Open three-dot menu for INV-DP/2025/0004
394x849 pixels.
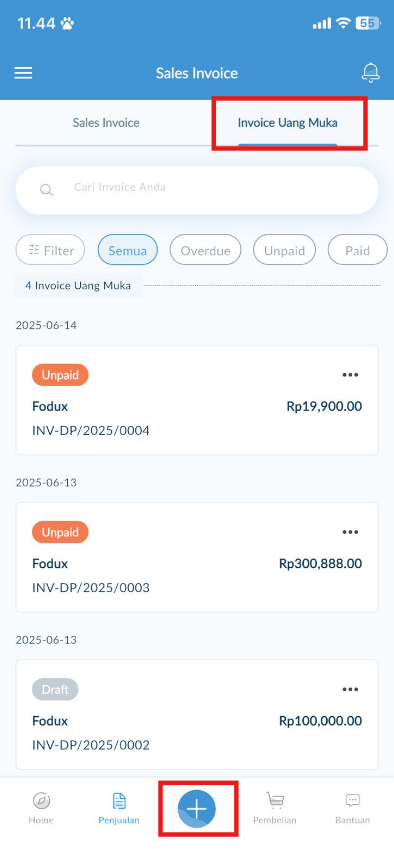(350, 375)
